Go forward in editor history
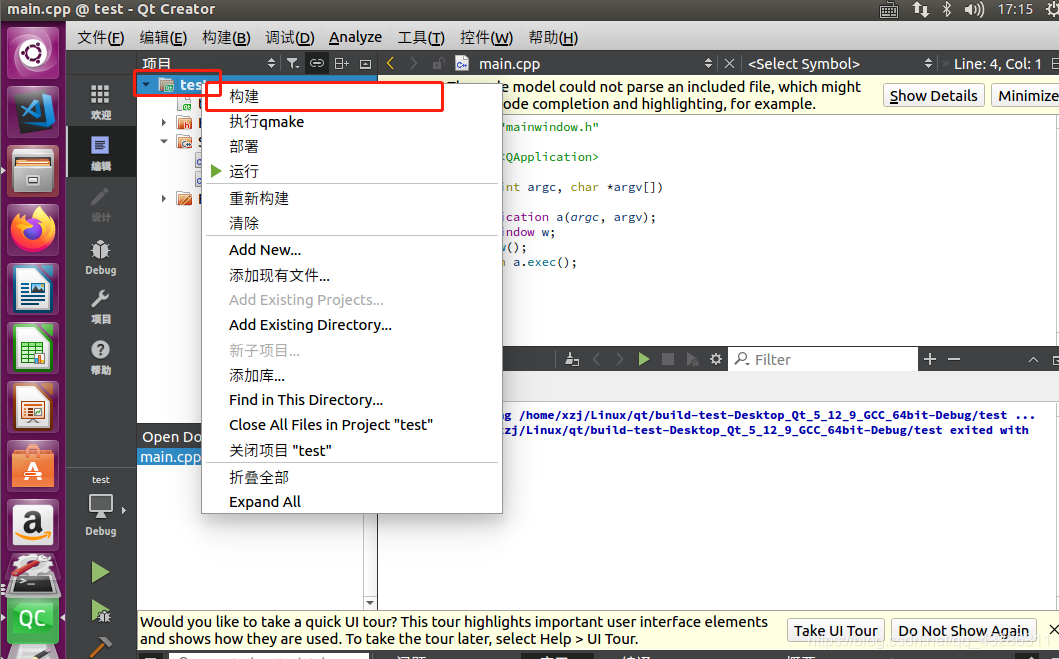Image resolution: width=1059 pixels, height=659 pixels. pos(413,63)
